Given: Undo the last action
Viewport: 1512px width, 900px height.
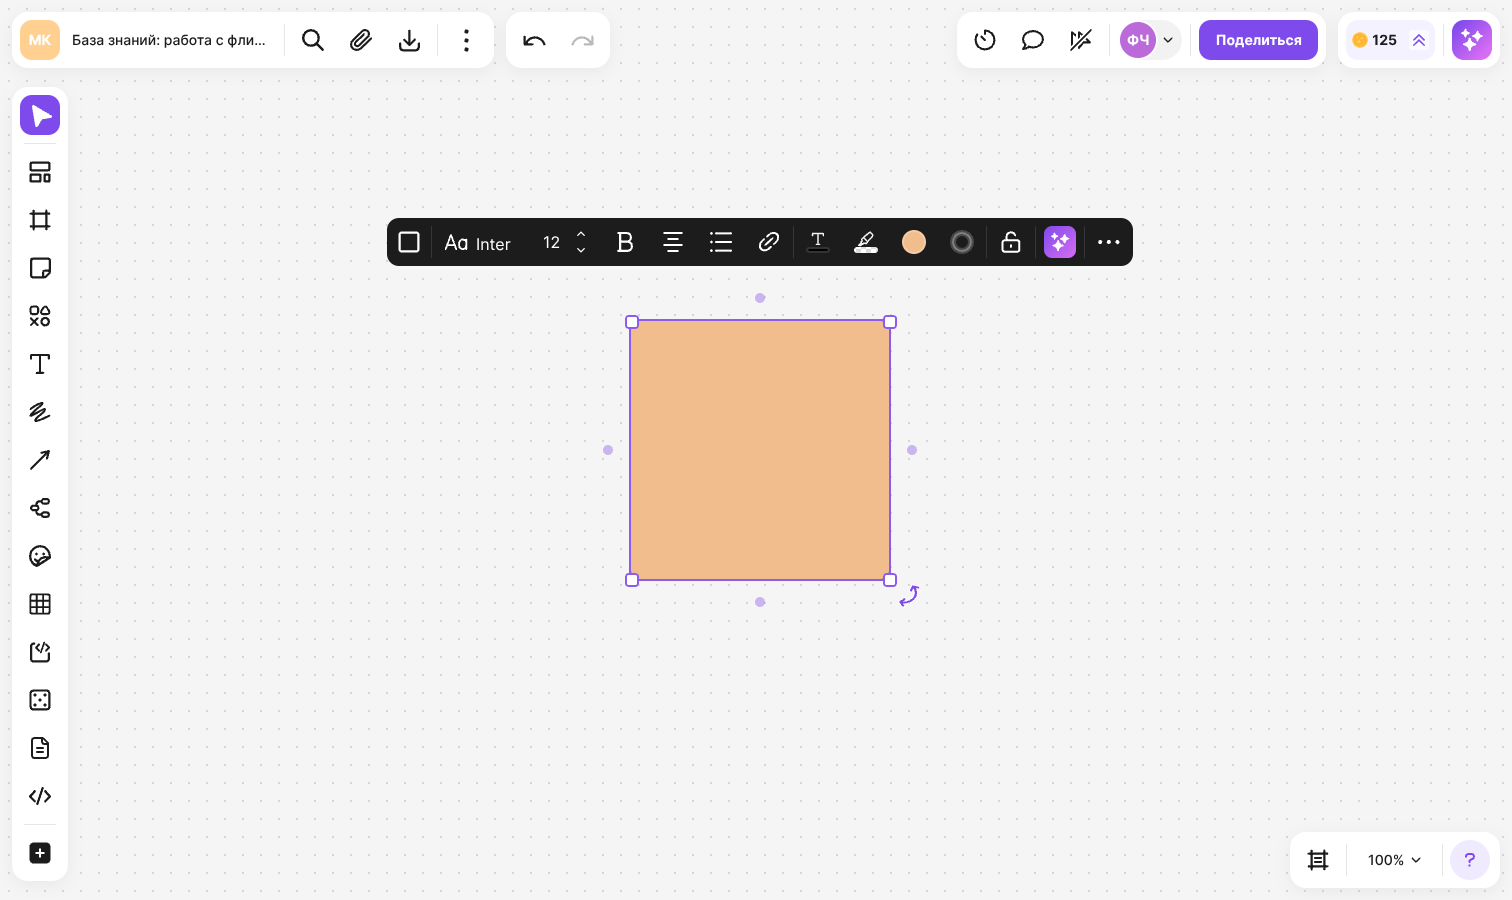Looking at the screenshot, I should coord(534,40).
